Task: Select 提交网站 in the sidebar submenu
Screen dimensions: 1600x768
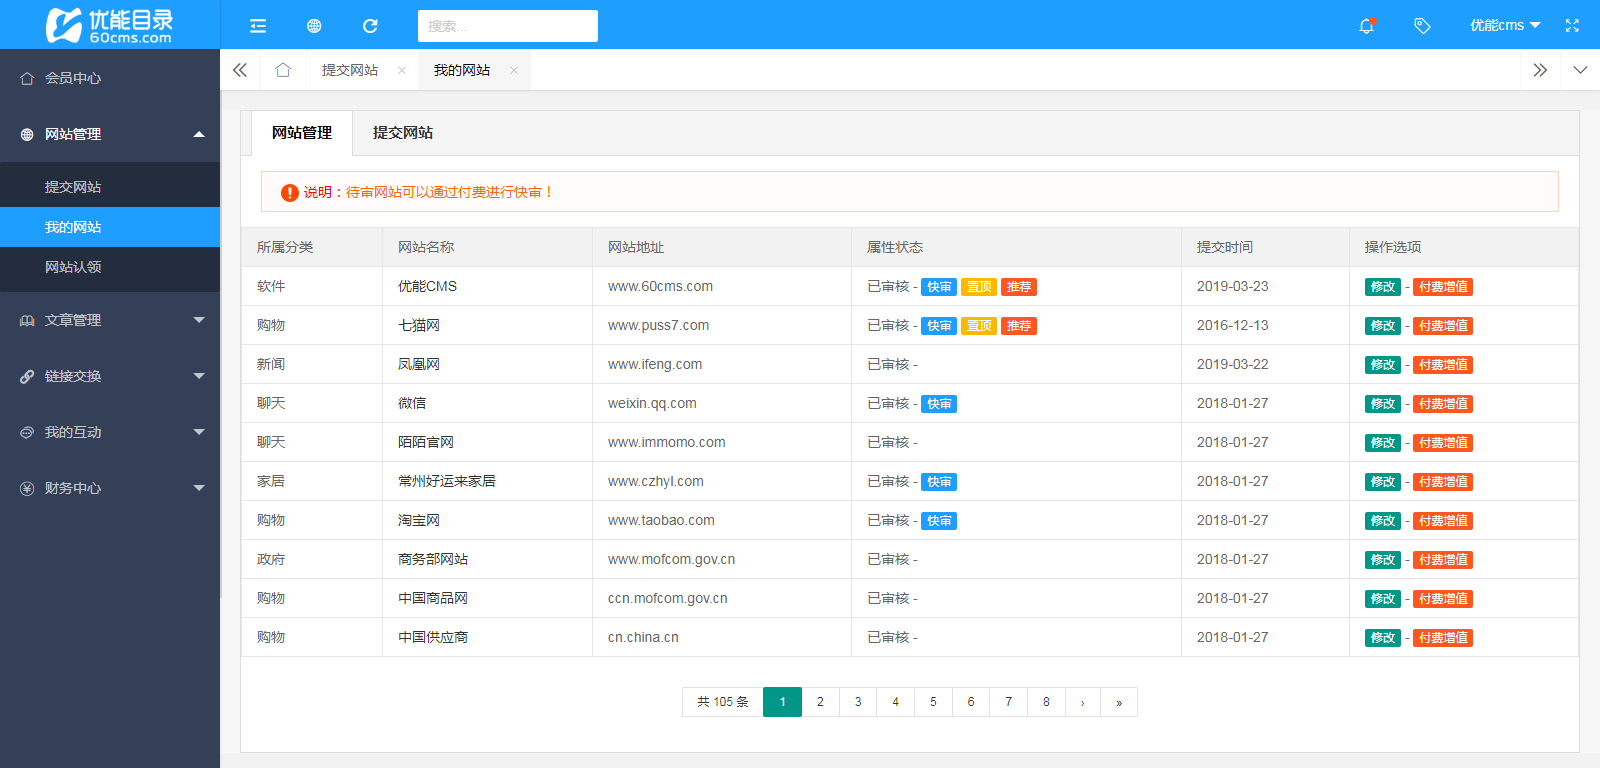Action: click(x=110, y=187)
